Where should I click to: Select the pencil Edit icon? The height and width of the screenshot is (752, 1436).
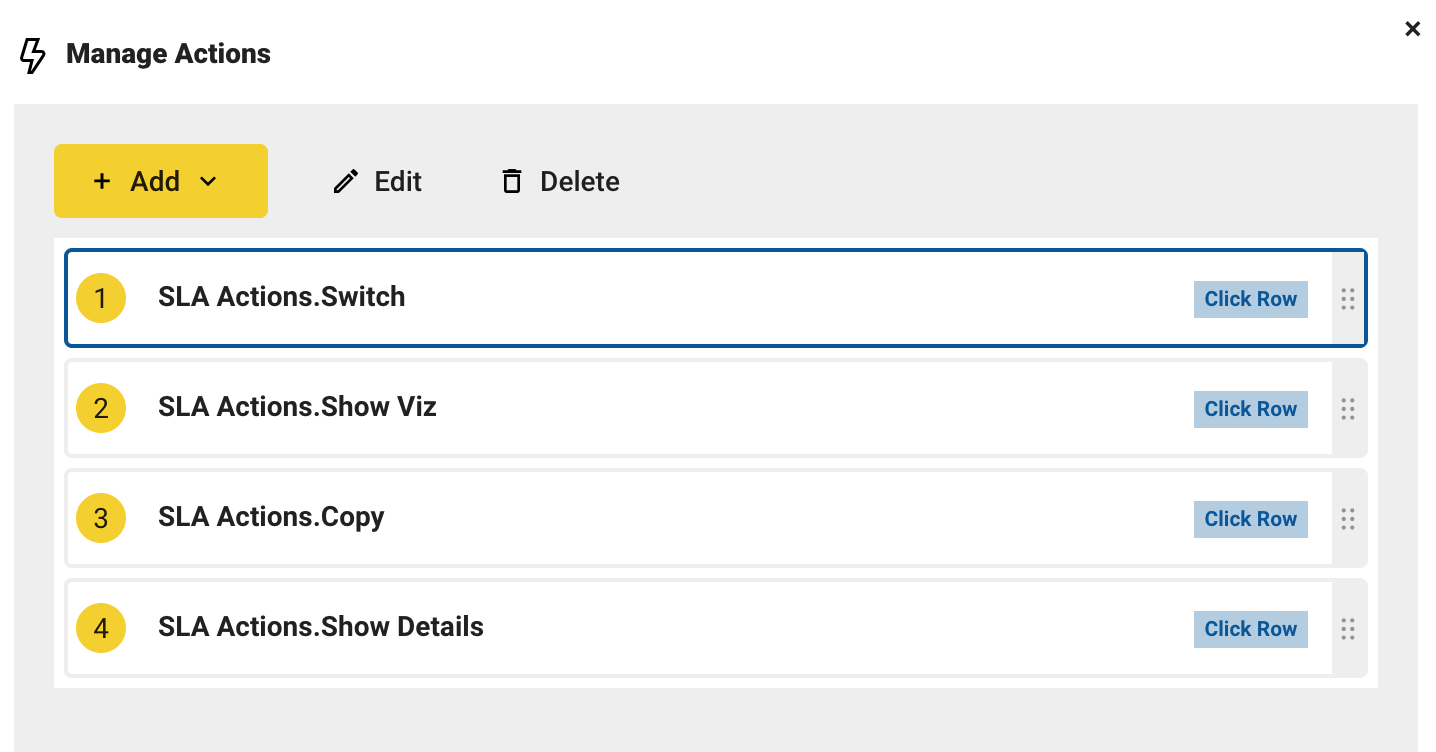(x=345, y=181)
